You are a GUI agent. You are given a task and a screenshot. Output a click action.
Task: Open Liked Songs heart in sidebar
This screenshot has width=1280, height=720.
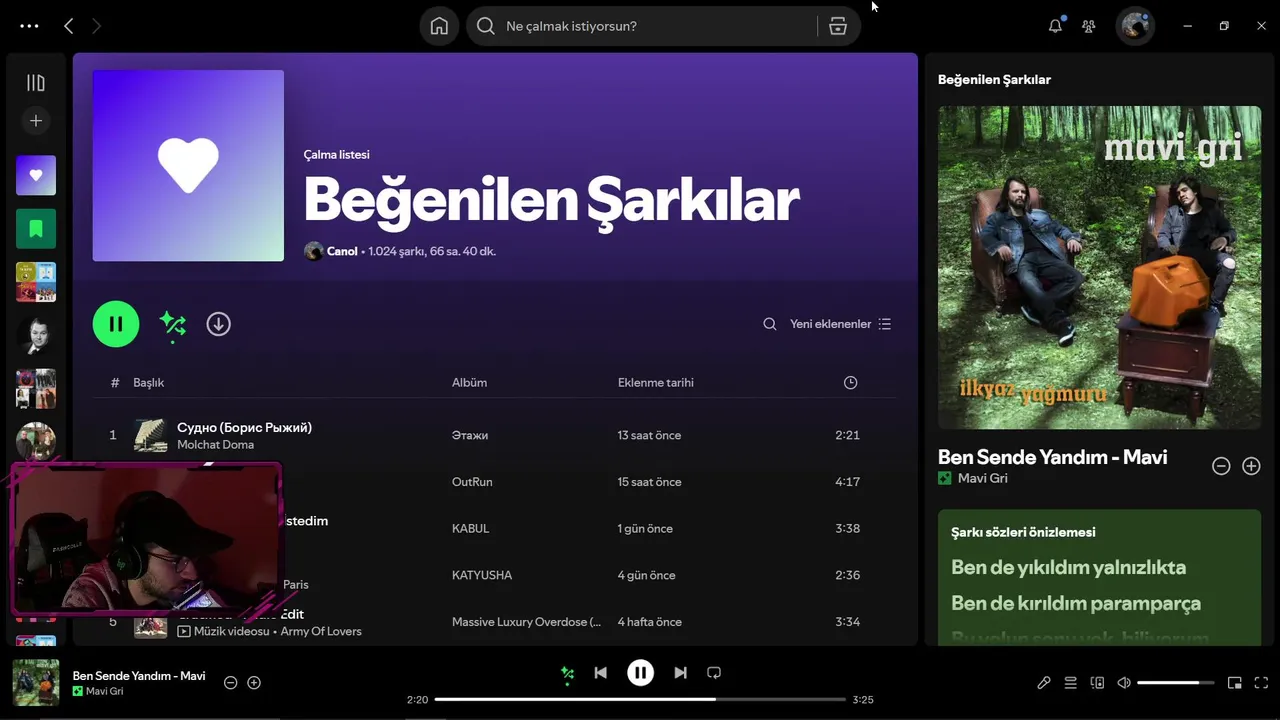click(36, 175)
